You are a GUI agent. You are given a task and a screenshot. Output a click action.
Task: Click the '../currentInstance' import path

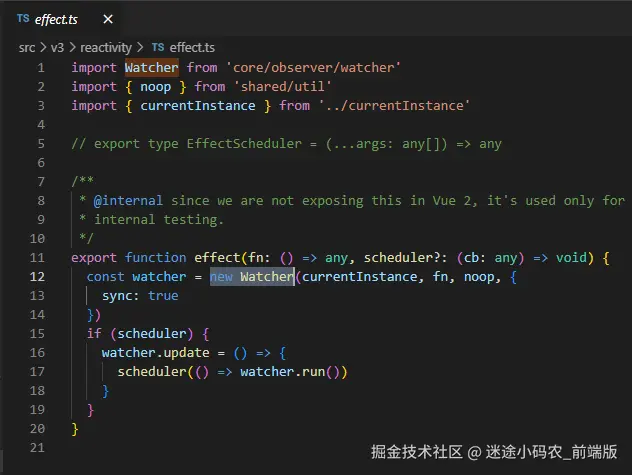click(394, 106)
